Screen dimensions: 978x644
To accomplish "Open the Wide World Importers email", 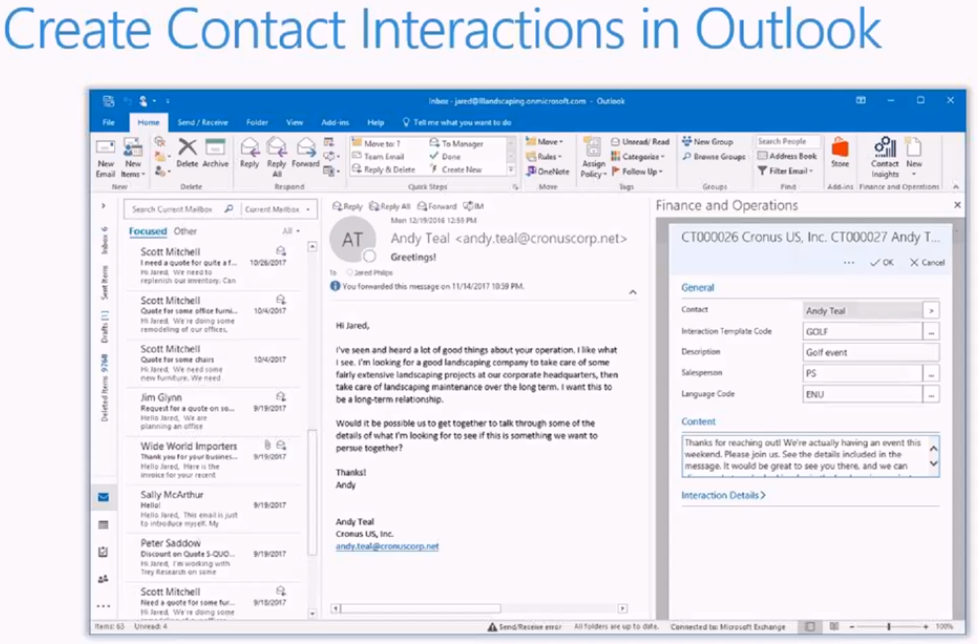I will (x=213, y=460).
